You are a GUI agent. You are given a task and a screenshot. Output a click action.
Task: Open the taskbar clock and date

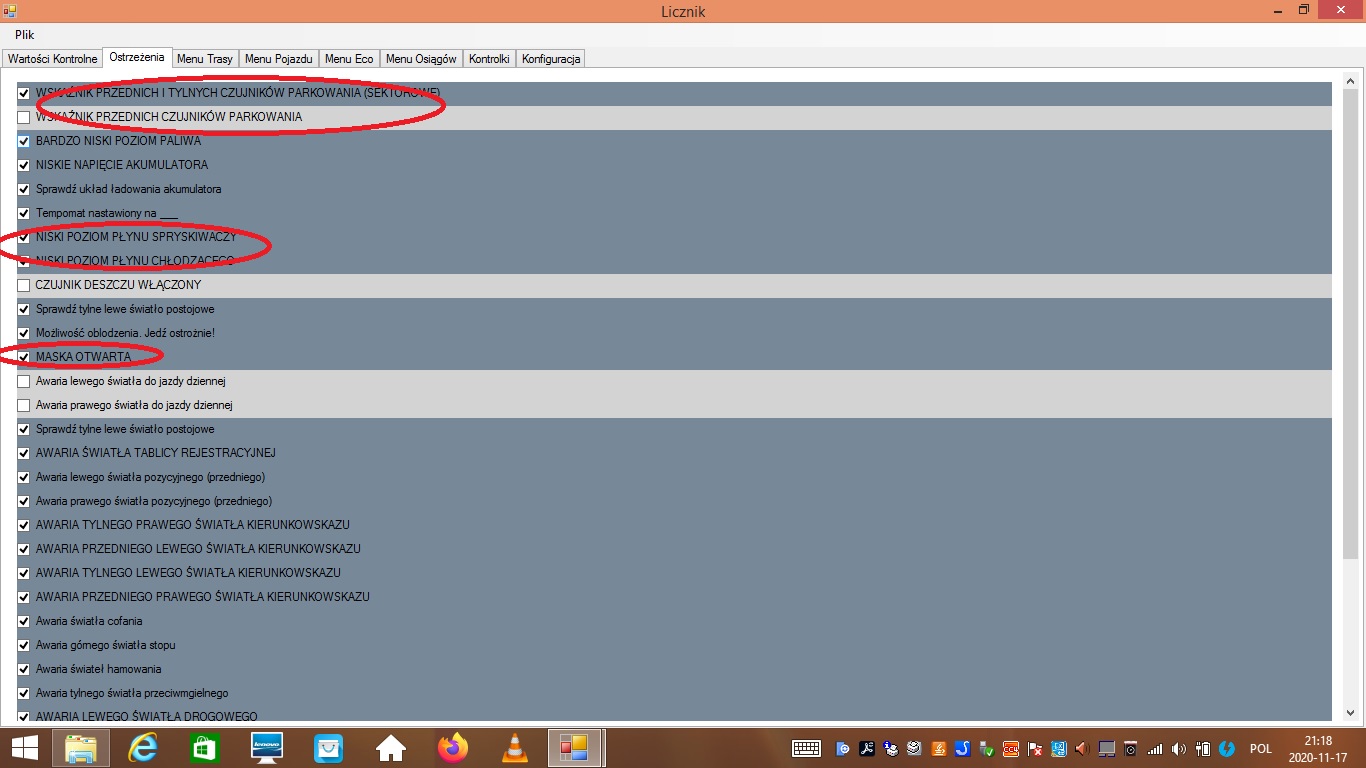coord(1318,748)
